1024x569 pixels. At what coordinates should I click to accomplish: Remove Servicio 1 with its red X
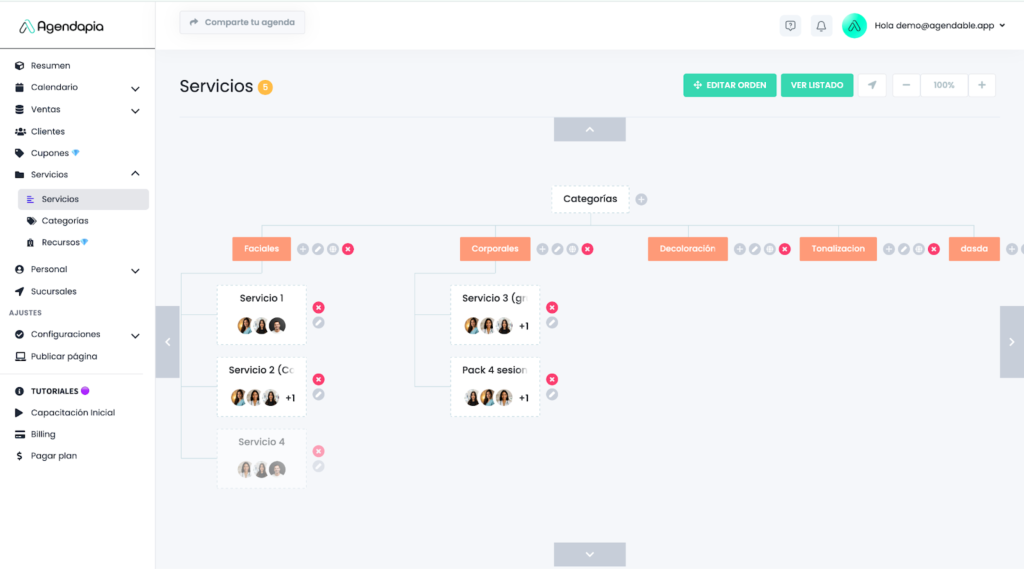tap(318, 308)
